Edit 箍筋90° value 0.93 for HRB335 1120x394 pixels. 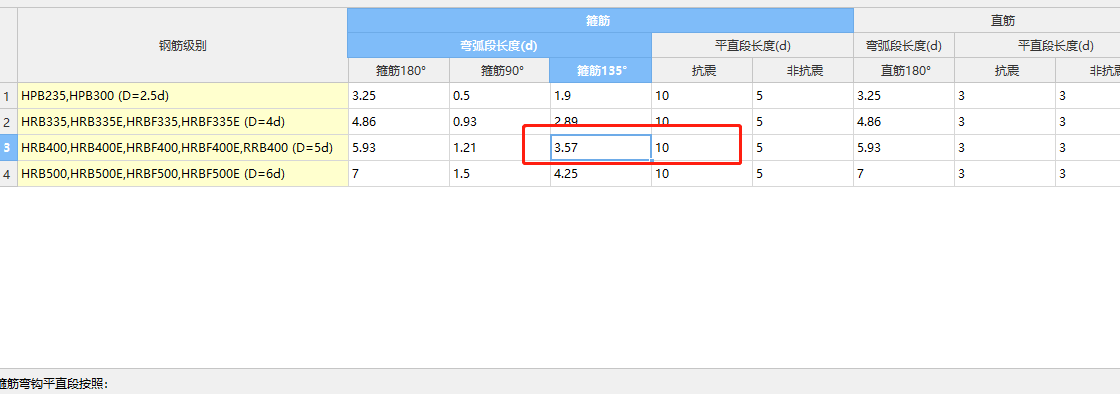tap(500, 122)
